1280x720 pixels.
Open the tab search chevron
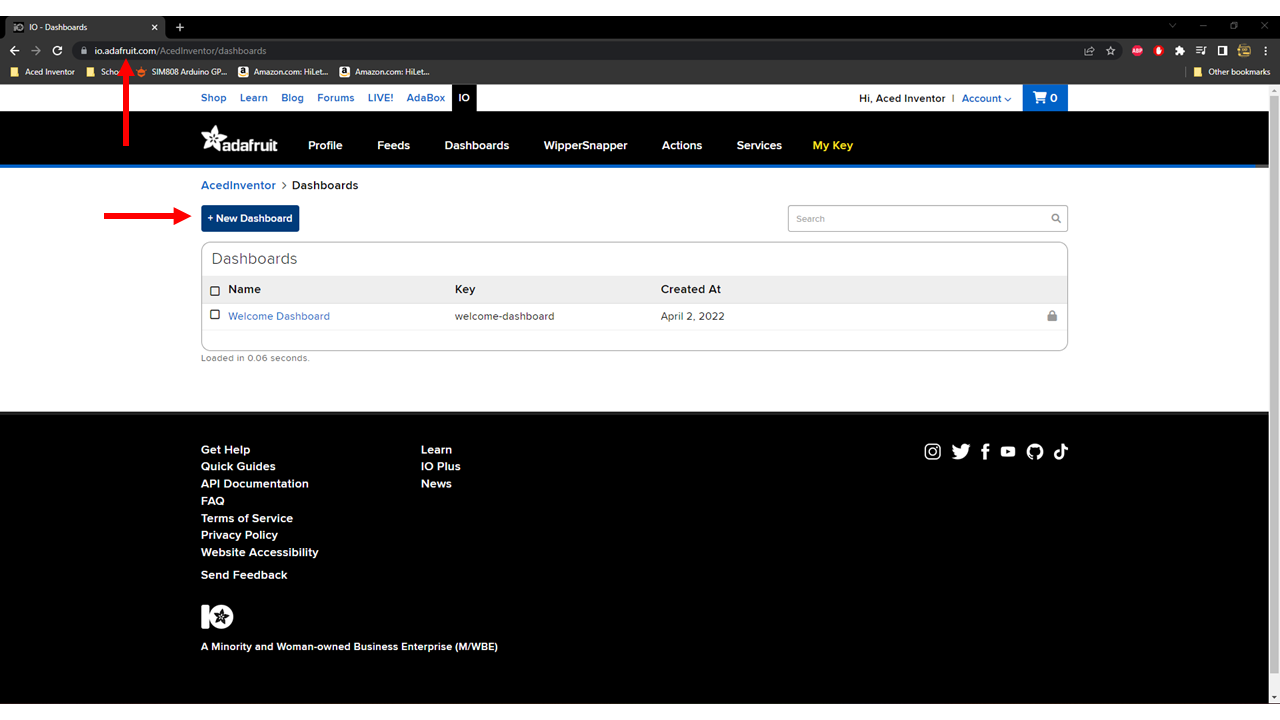[x=1172, y=26]
